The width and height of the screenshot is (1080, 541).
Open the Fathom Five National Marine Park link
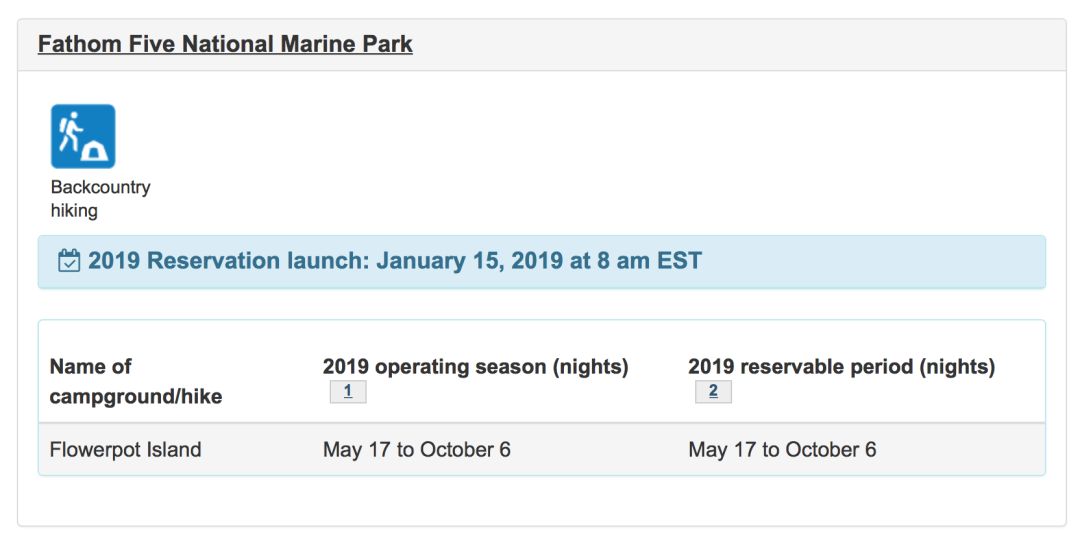225,44
